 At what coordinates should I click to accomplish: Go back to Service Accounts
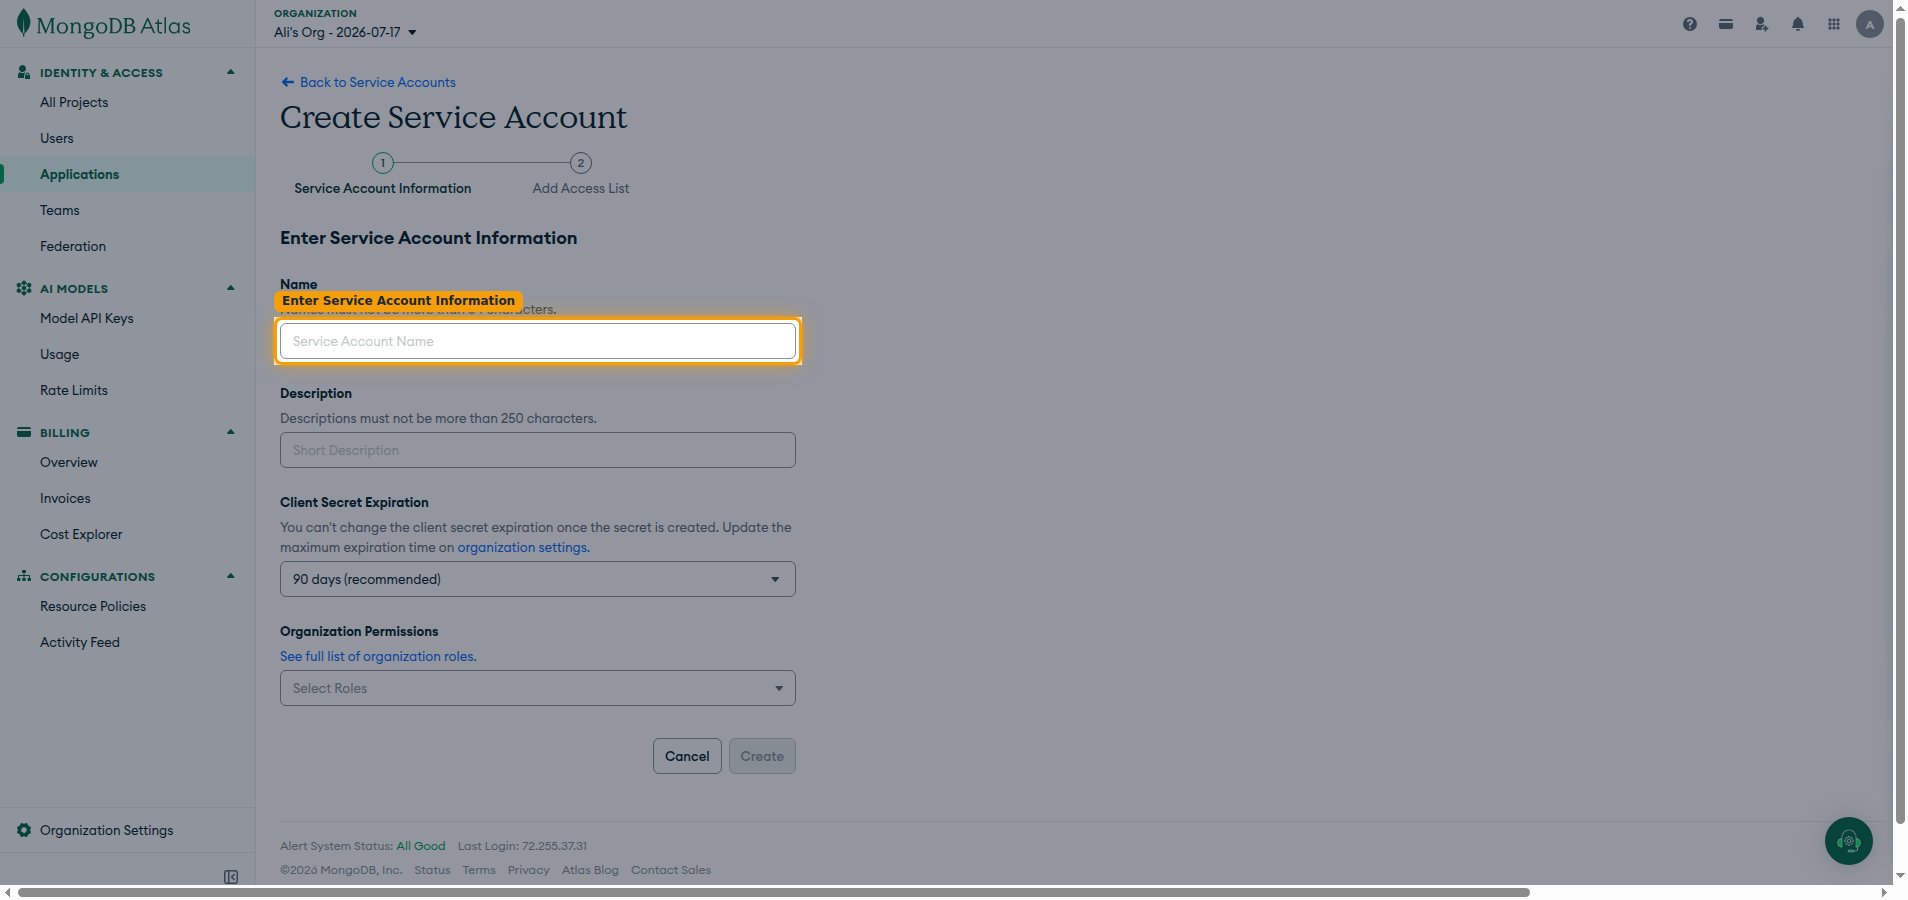point(378,82)
